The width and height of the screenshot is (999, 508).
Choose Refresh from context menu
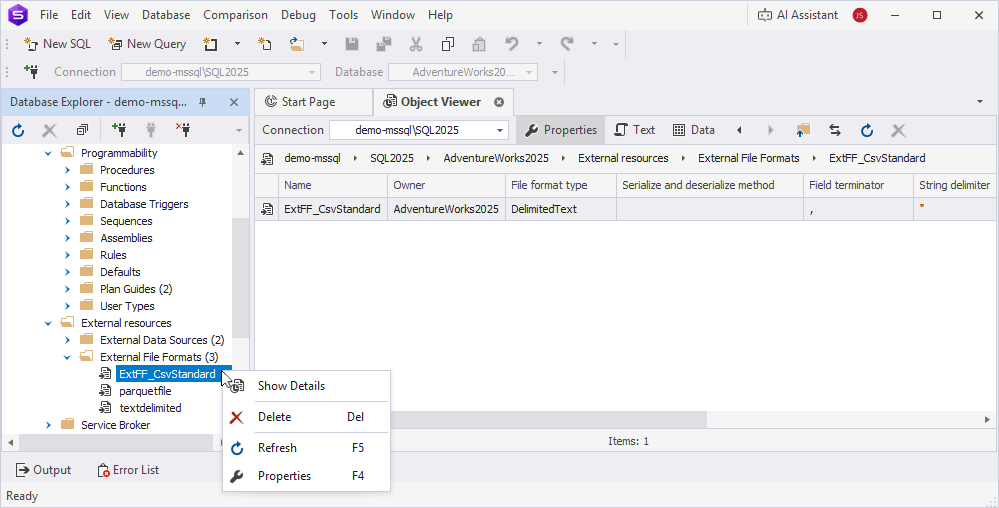coord(306,447)
